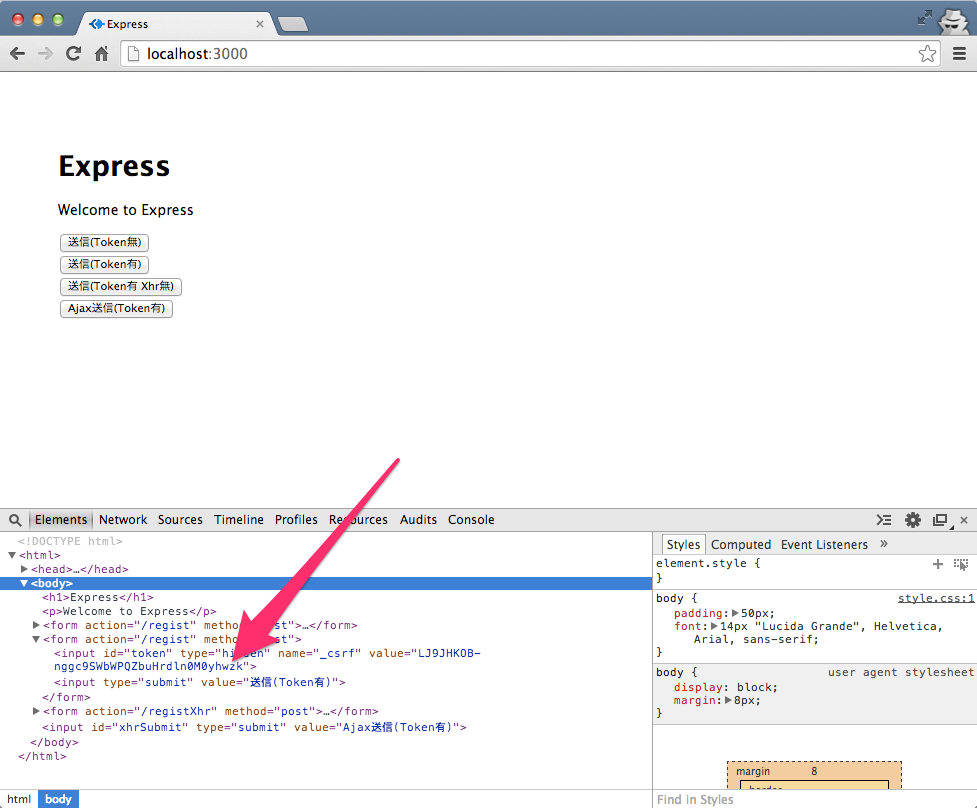Bookmark this page with the star icon
This screenshot has width=977, height=808.
coord(927,54)
